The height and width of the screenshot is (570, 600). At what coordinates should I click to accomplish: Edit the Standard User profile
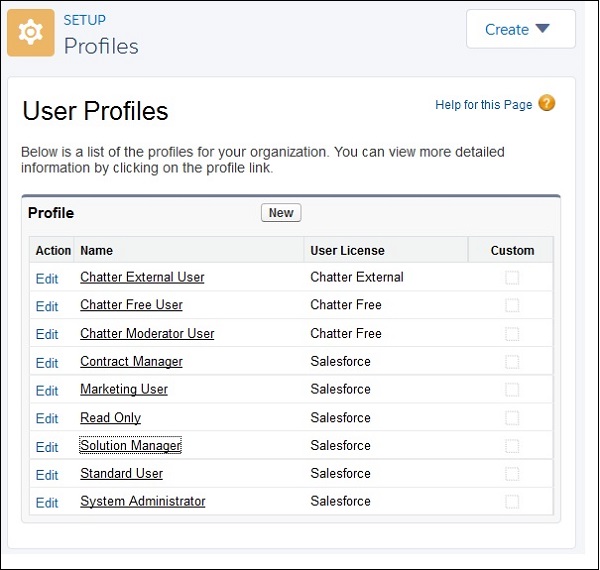point(47,475)
